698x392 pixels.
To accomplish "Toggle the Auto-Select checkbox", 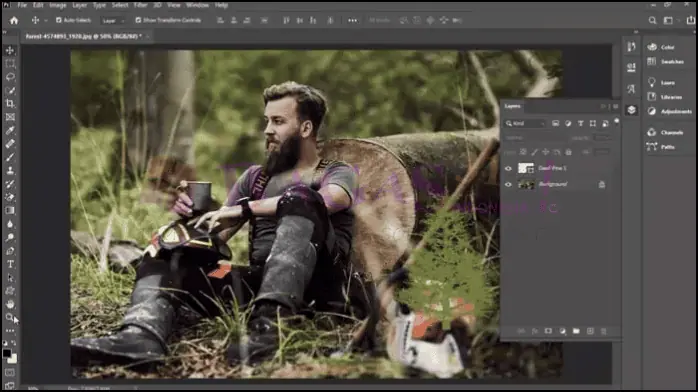I will 58,20.
